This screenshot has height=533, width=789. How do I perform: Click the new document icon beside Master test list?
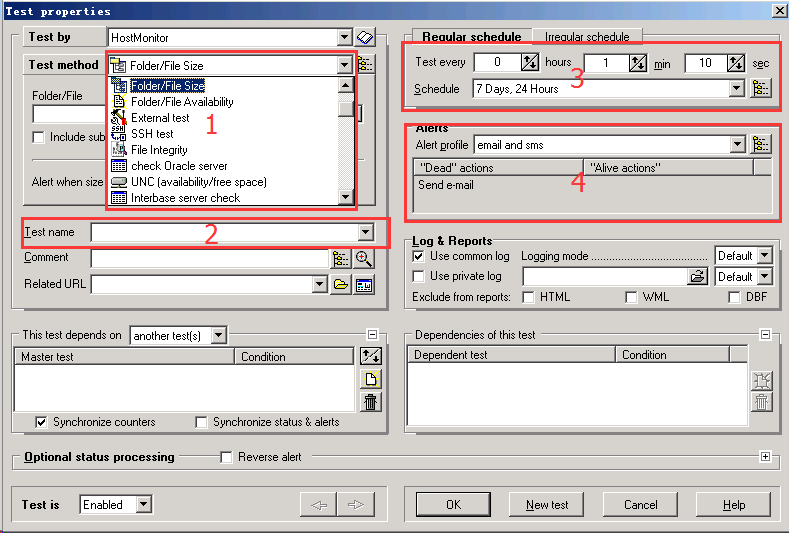click(371, 379)
